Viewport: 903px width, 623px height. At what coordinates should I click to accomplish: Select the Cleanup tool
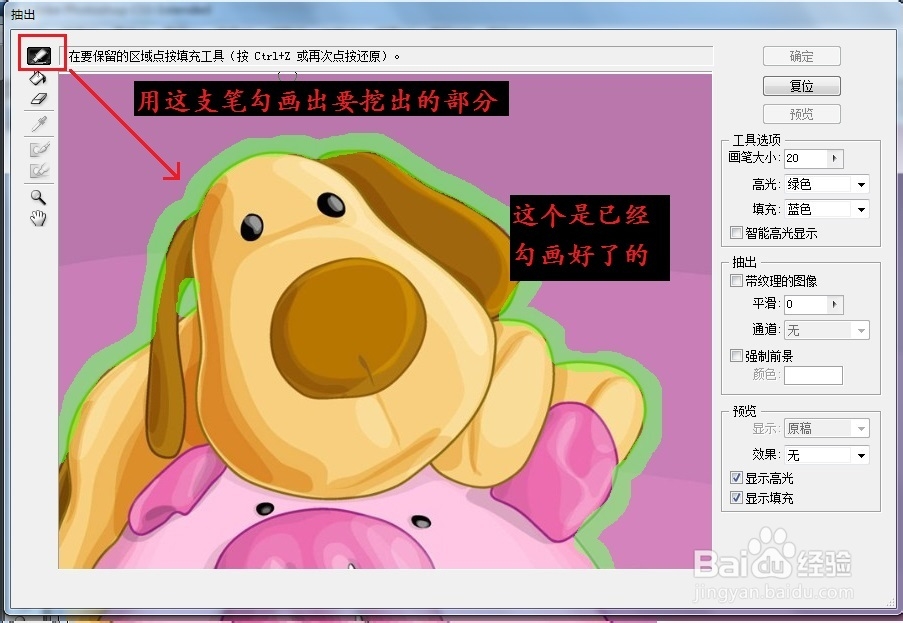click(x=39, y=149)
